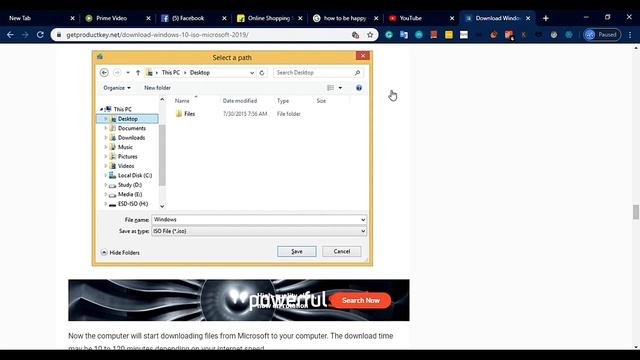
Task: Expand the Documents tree node arrow
Action: 106,128
